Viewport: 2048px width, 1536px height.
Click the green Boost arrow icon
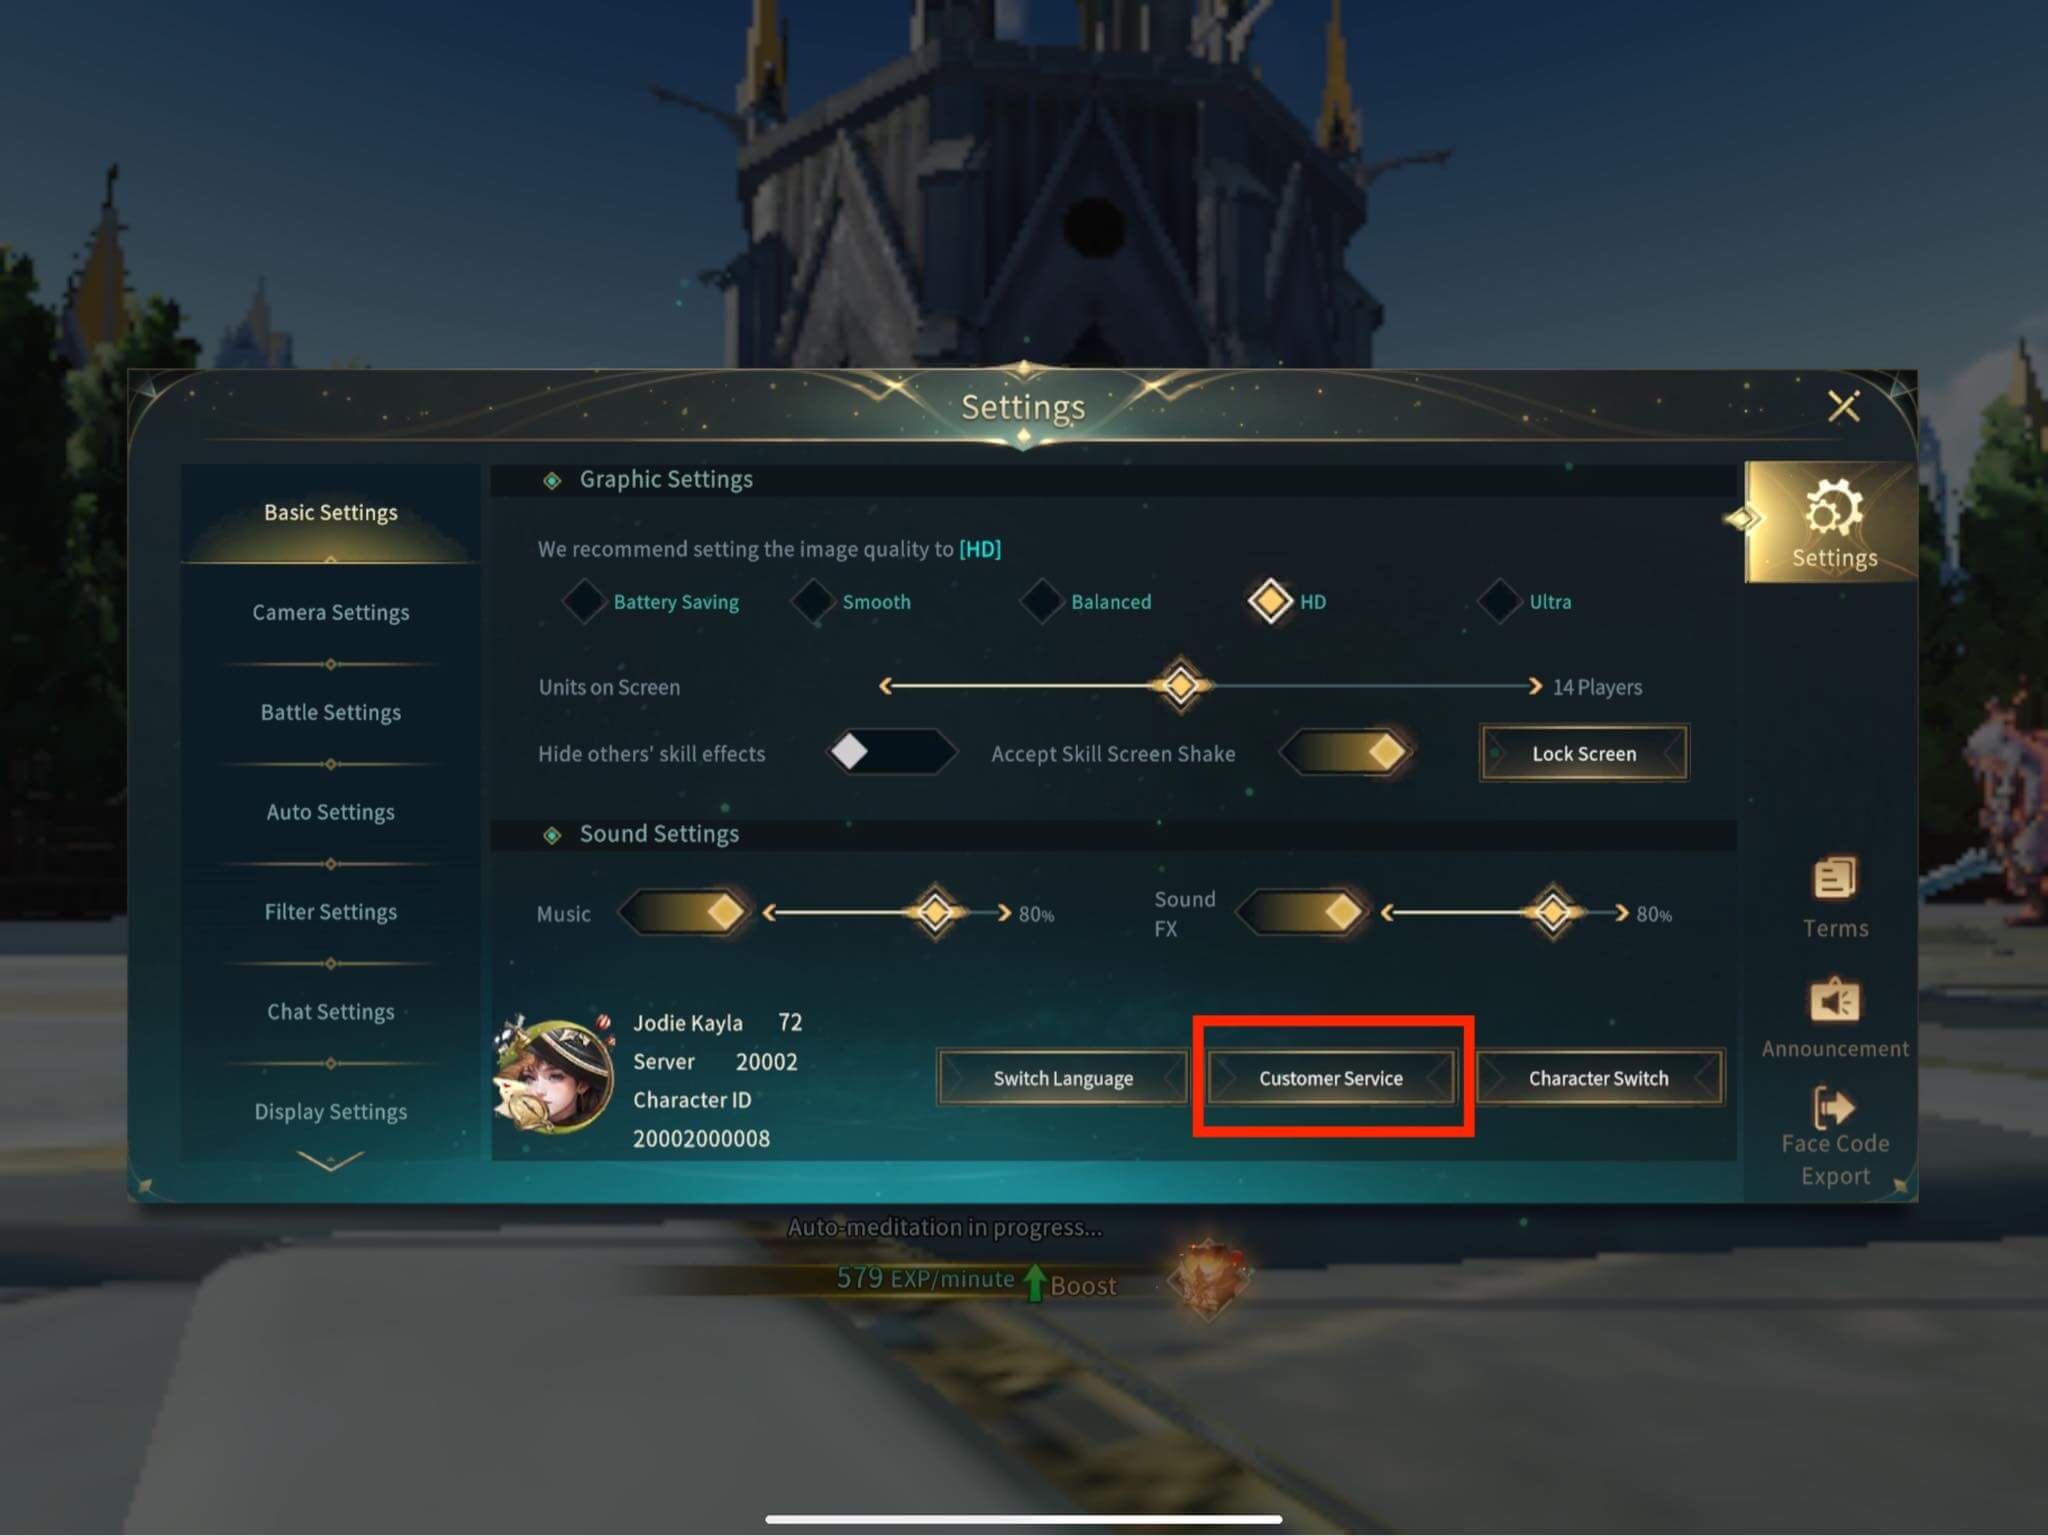tap(1035, 1283)
